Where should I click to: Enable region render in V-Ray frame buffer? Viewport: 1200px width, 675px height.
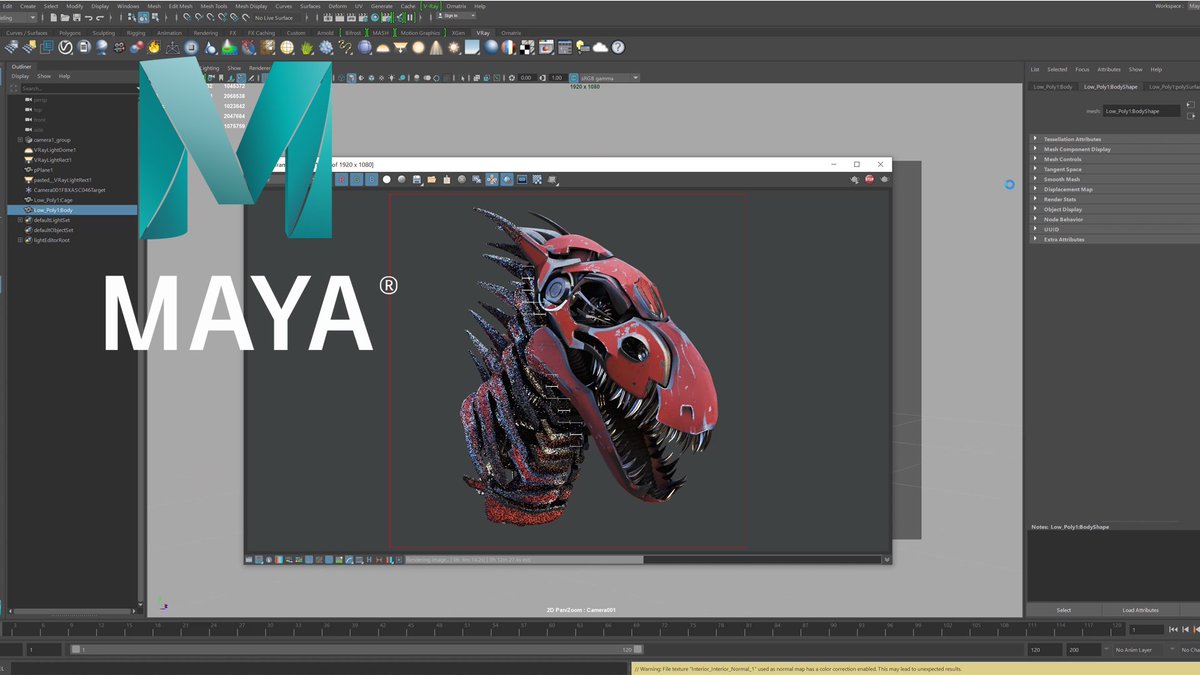[536, 180]
